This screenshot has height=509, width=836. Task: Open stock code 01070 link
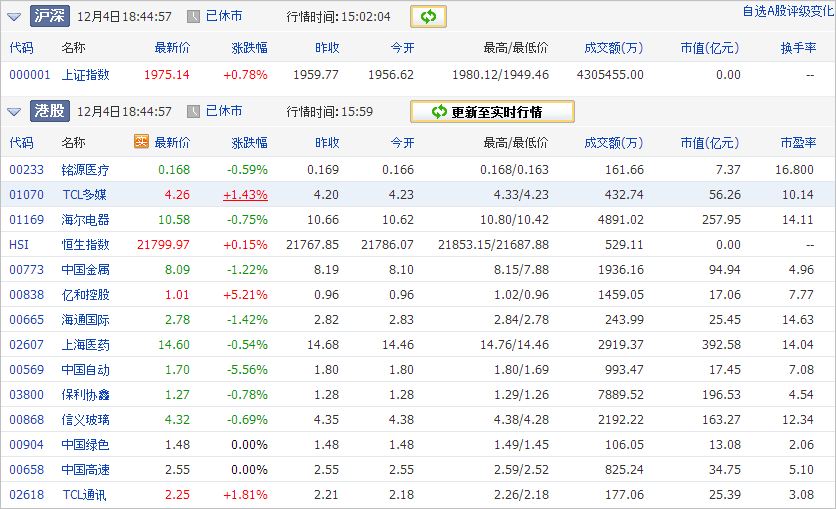tap(26, 195)
